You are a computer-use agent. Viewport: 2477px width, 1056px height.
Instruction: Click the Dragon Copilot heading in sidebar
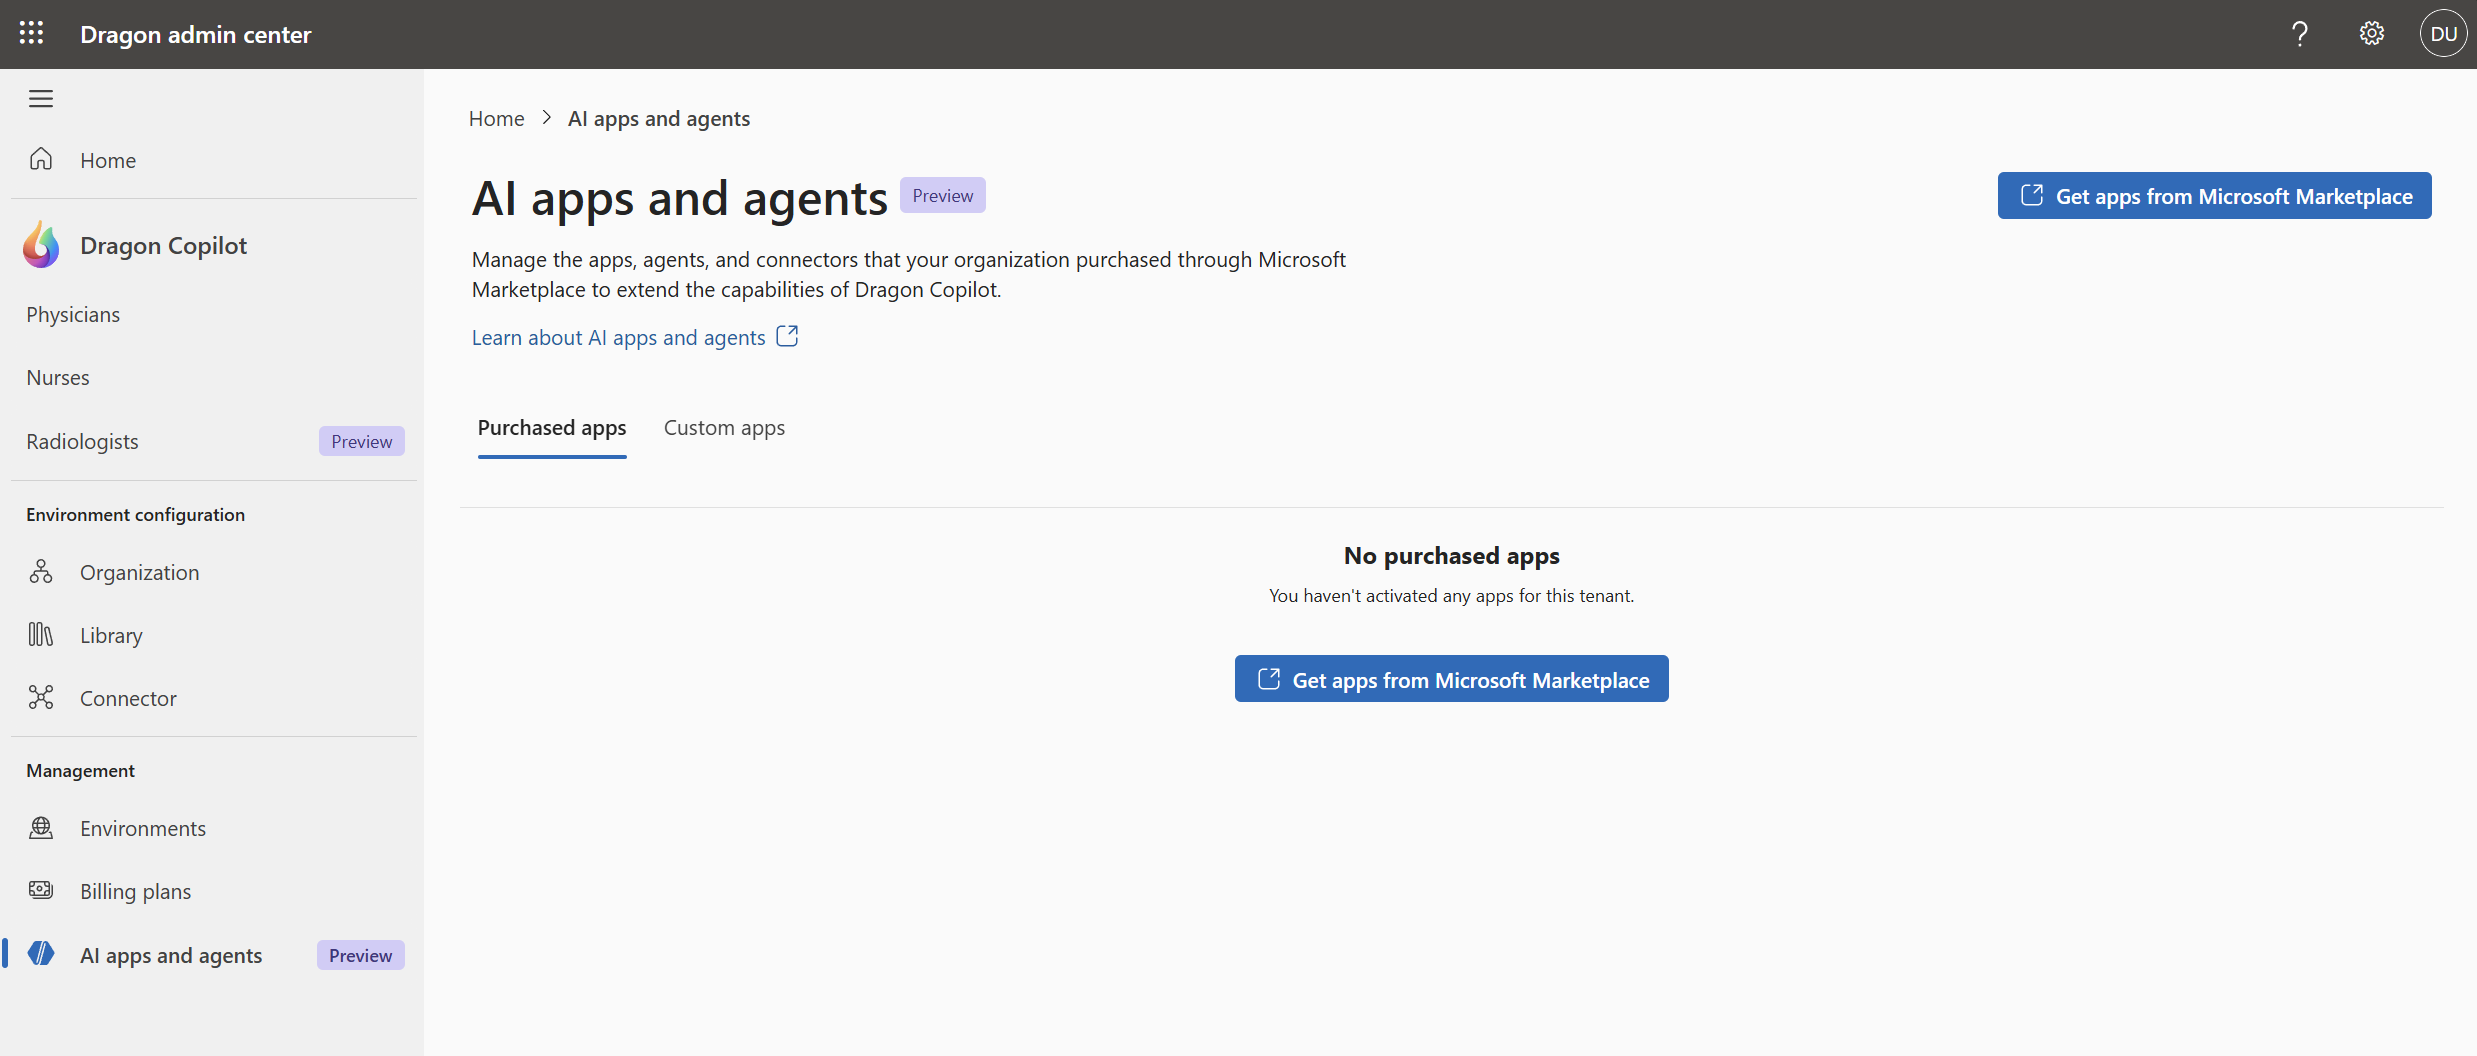click(x=163, y=246)
